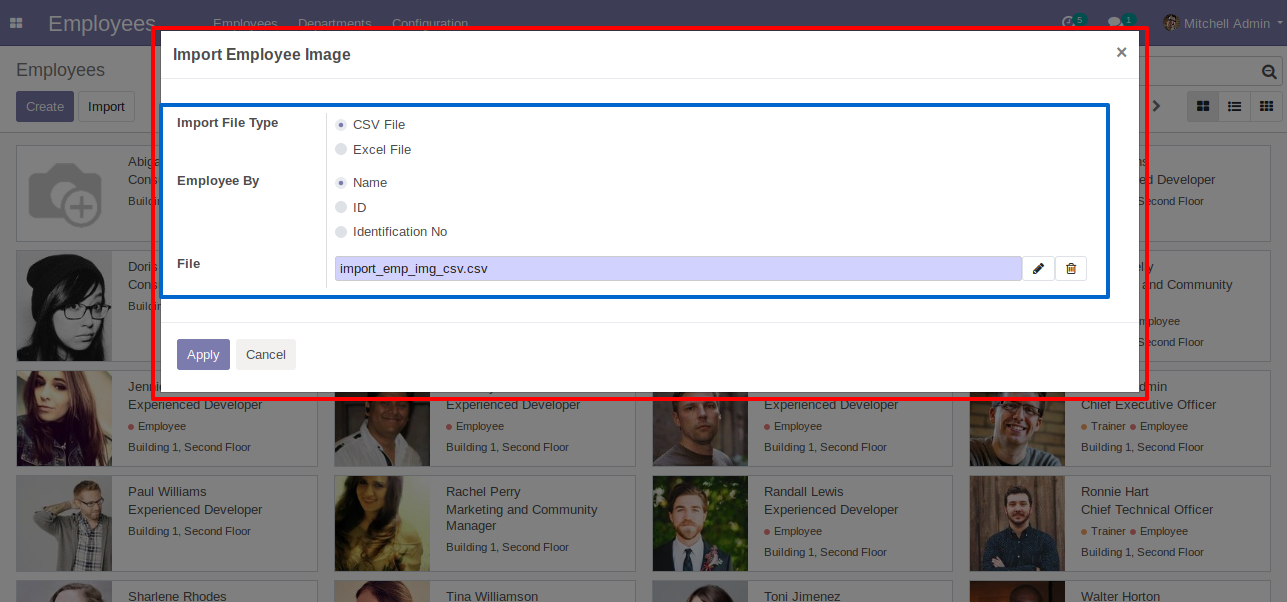Click the trash icon to clear file

tap(1071, 268)
